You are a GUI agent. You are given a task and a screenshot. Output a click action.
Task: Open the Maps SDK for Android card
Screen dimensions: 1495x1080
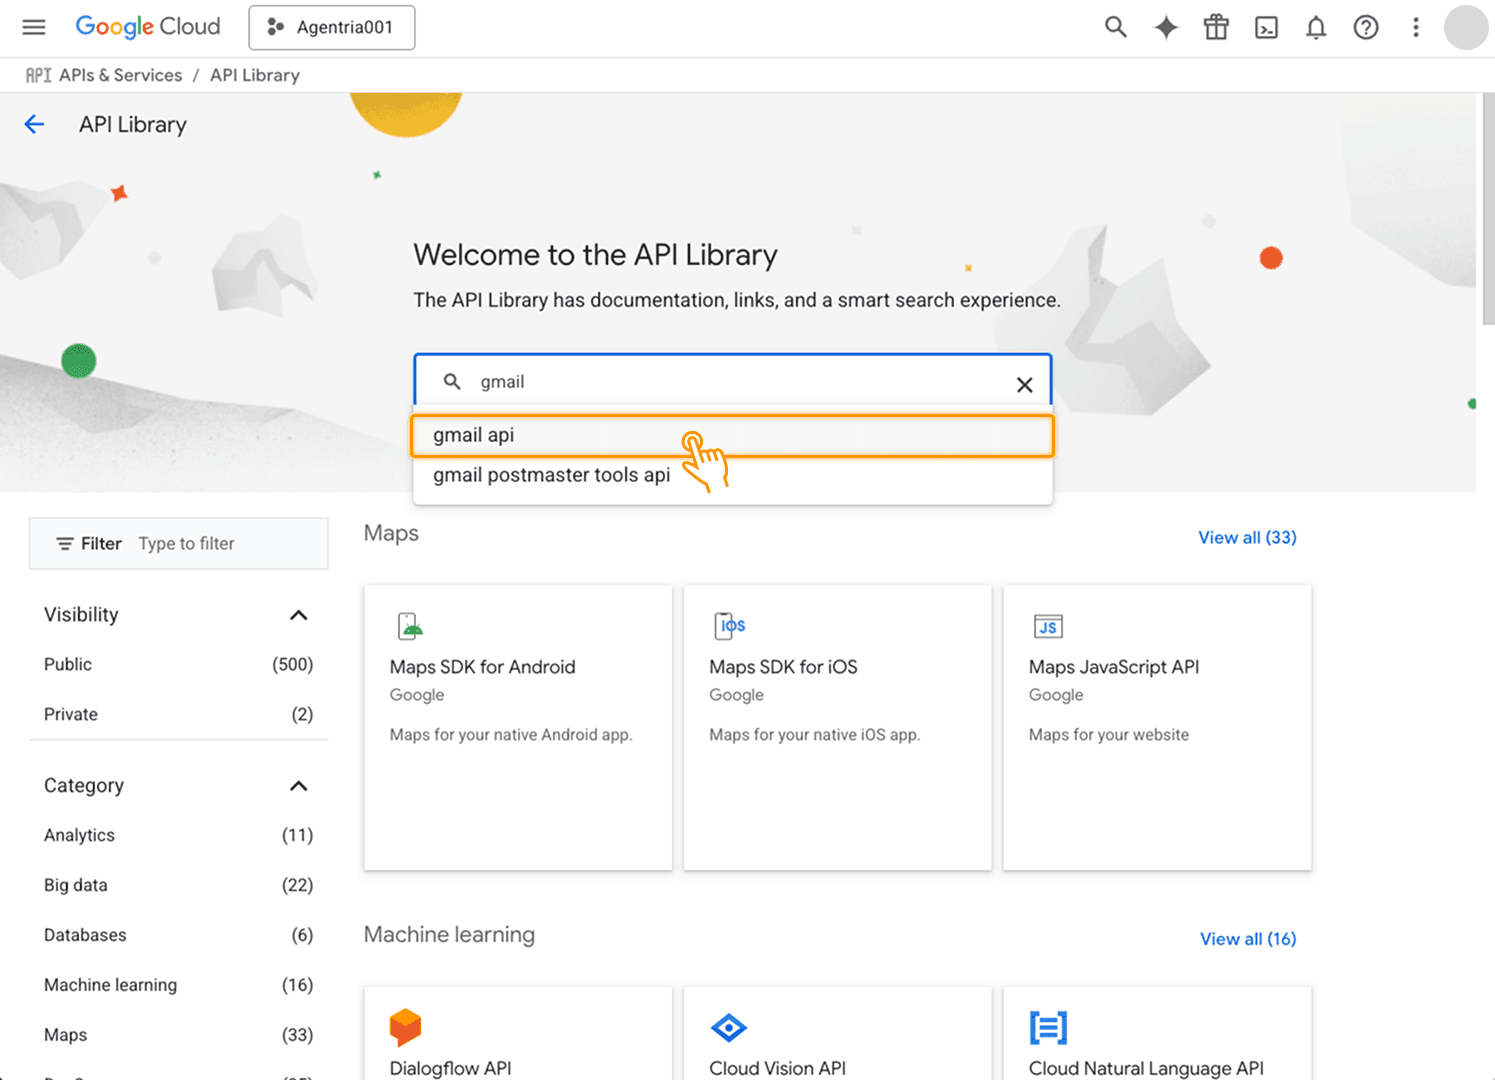[x=518, y=728]
